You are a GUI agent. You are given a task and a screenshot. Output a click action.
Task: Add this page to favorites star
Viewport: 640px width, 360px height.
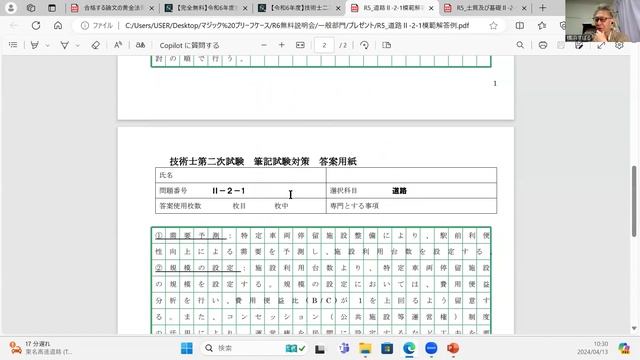[493, 25]
